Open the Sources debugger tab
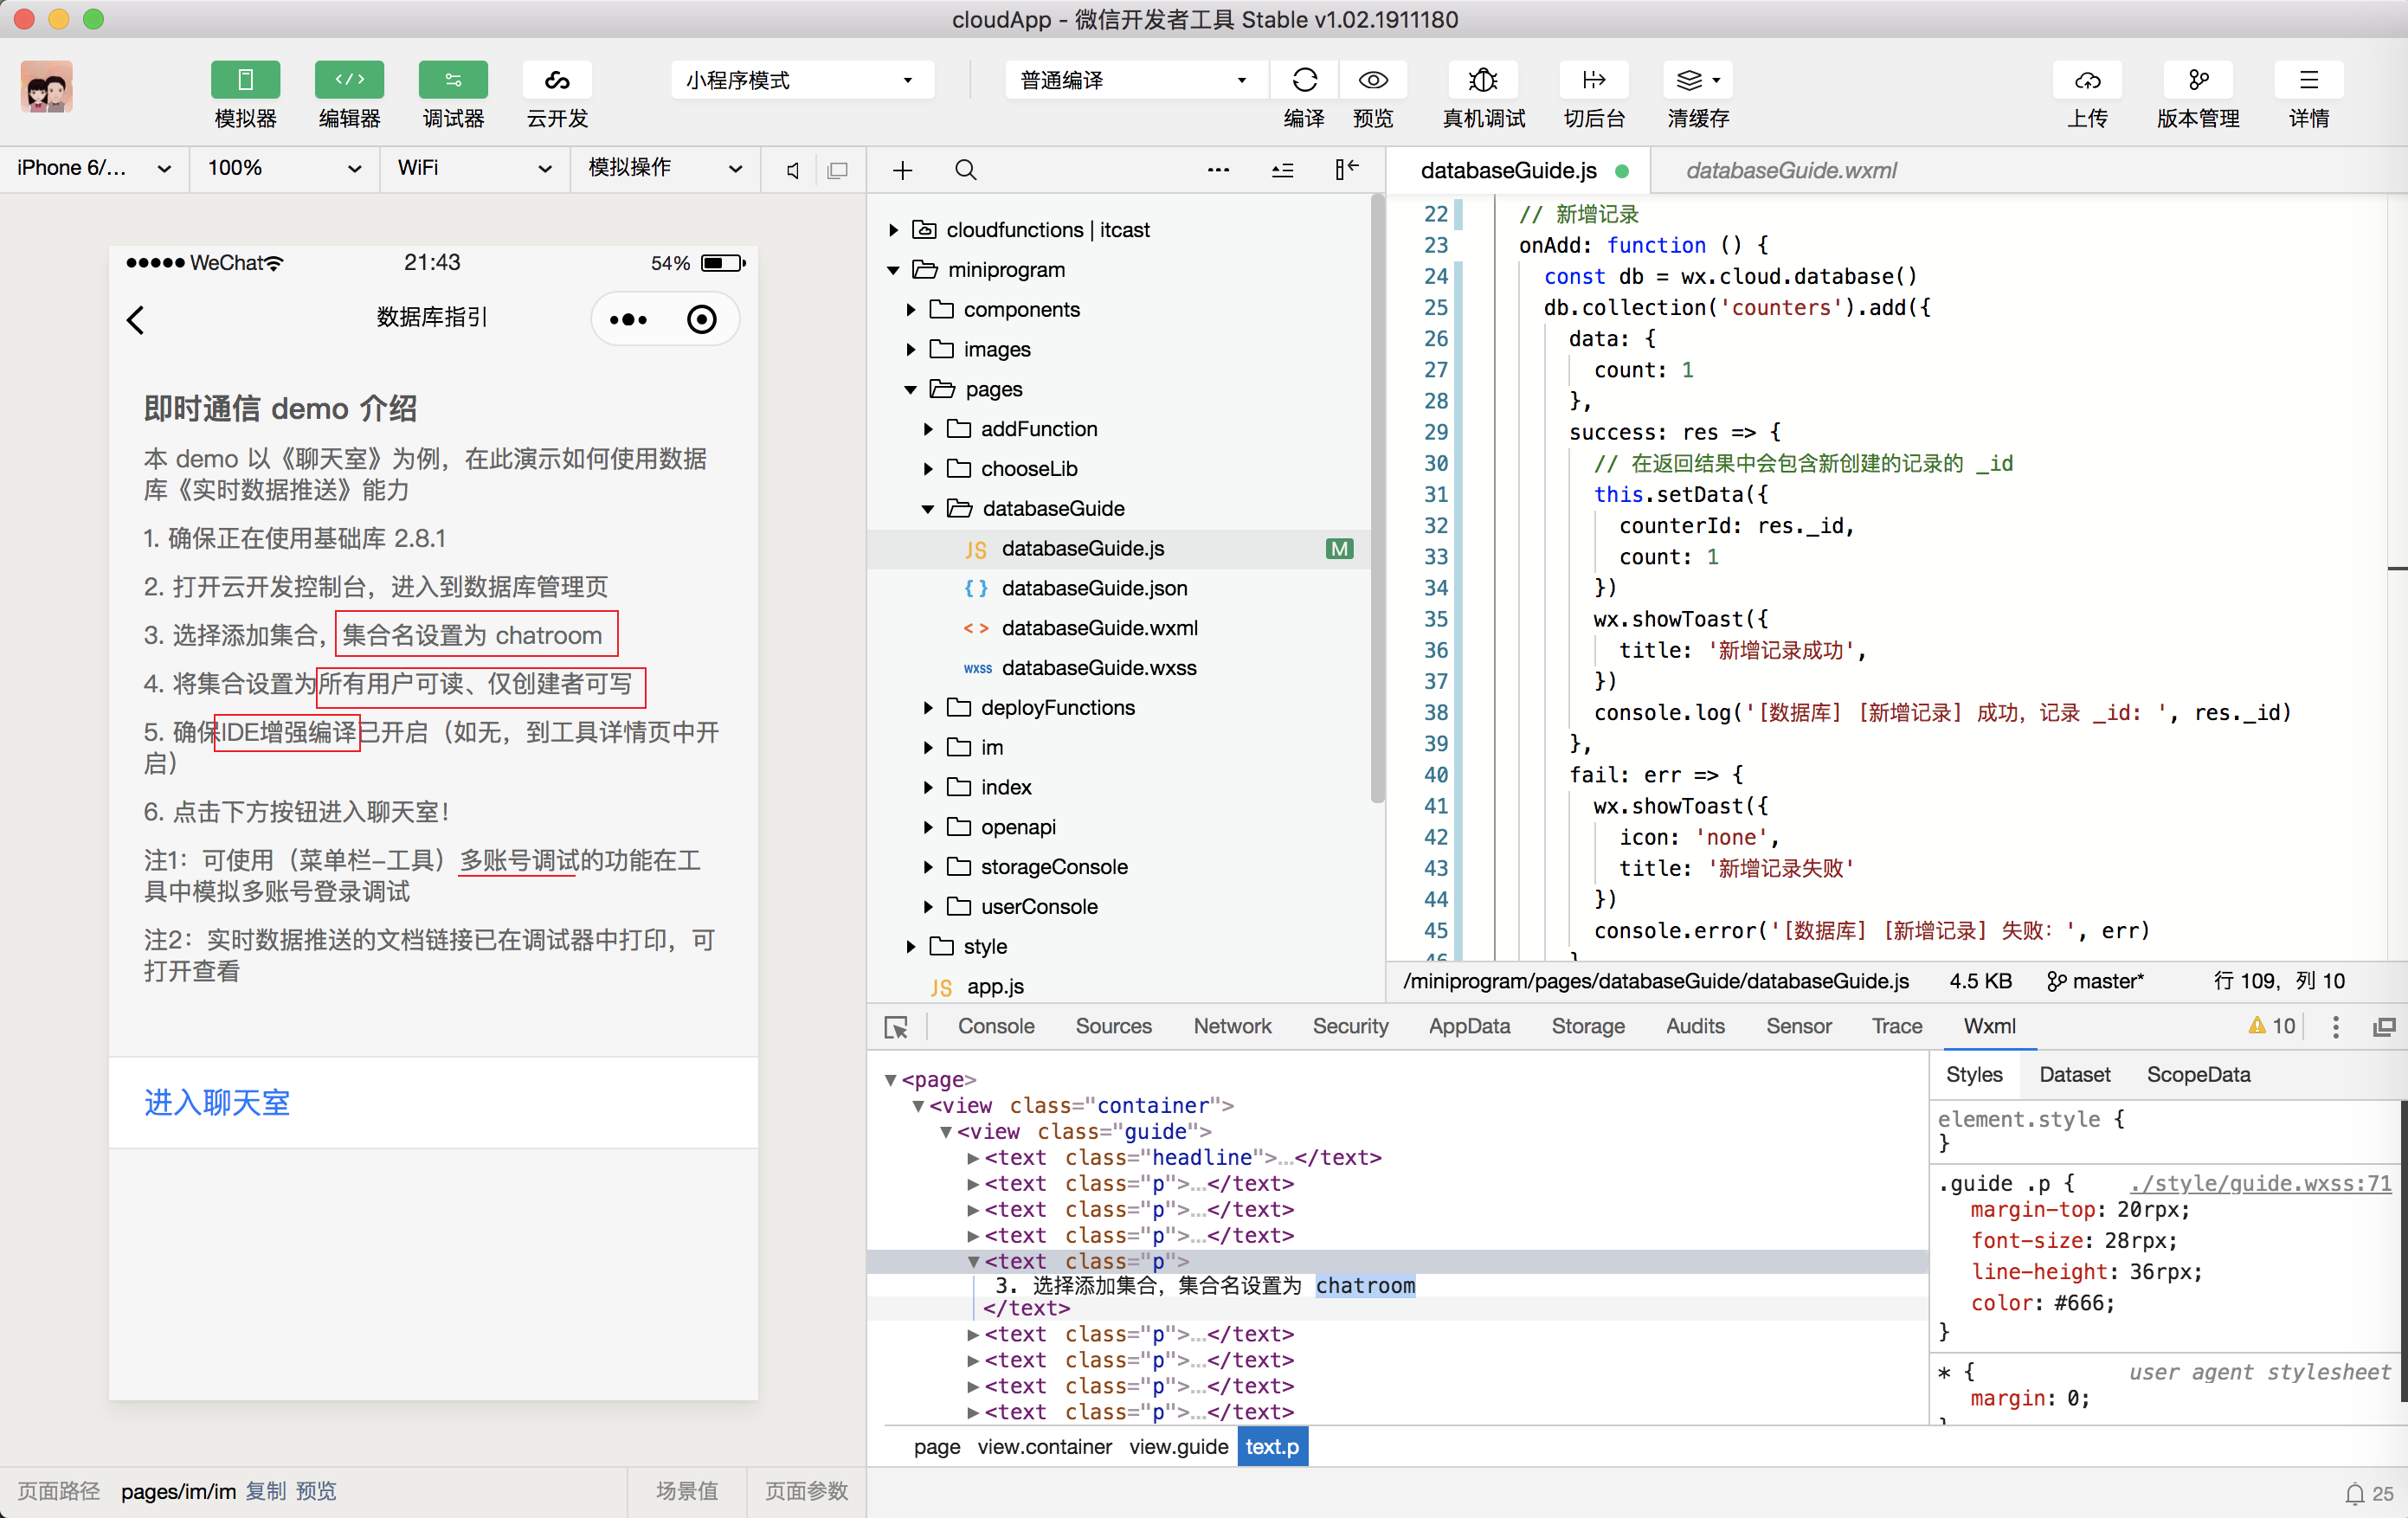This screenshot has height=1518, width=2408. [x=1113, y=1026]
